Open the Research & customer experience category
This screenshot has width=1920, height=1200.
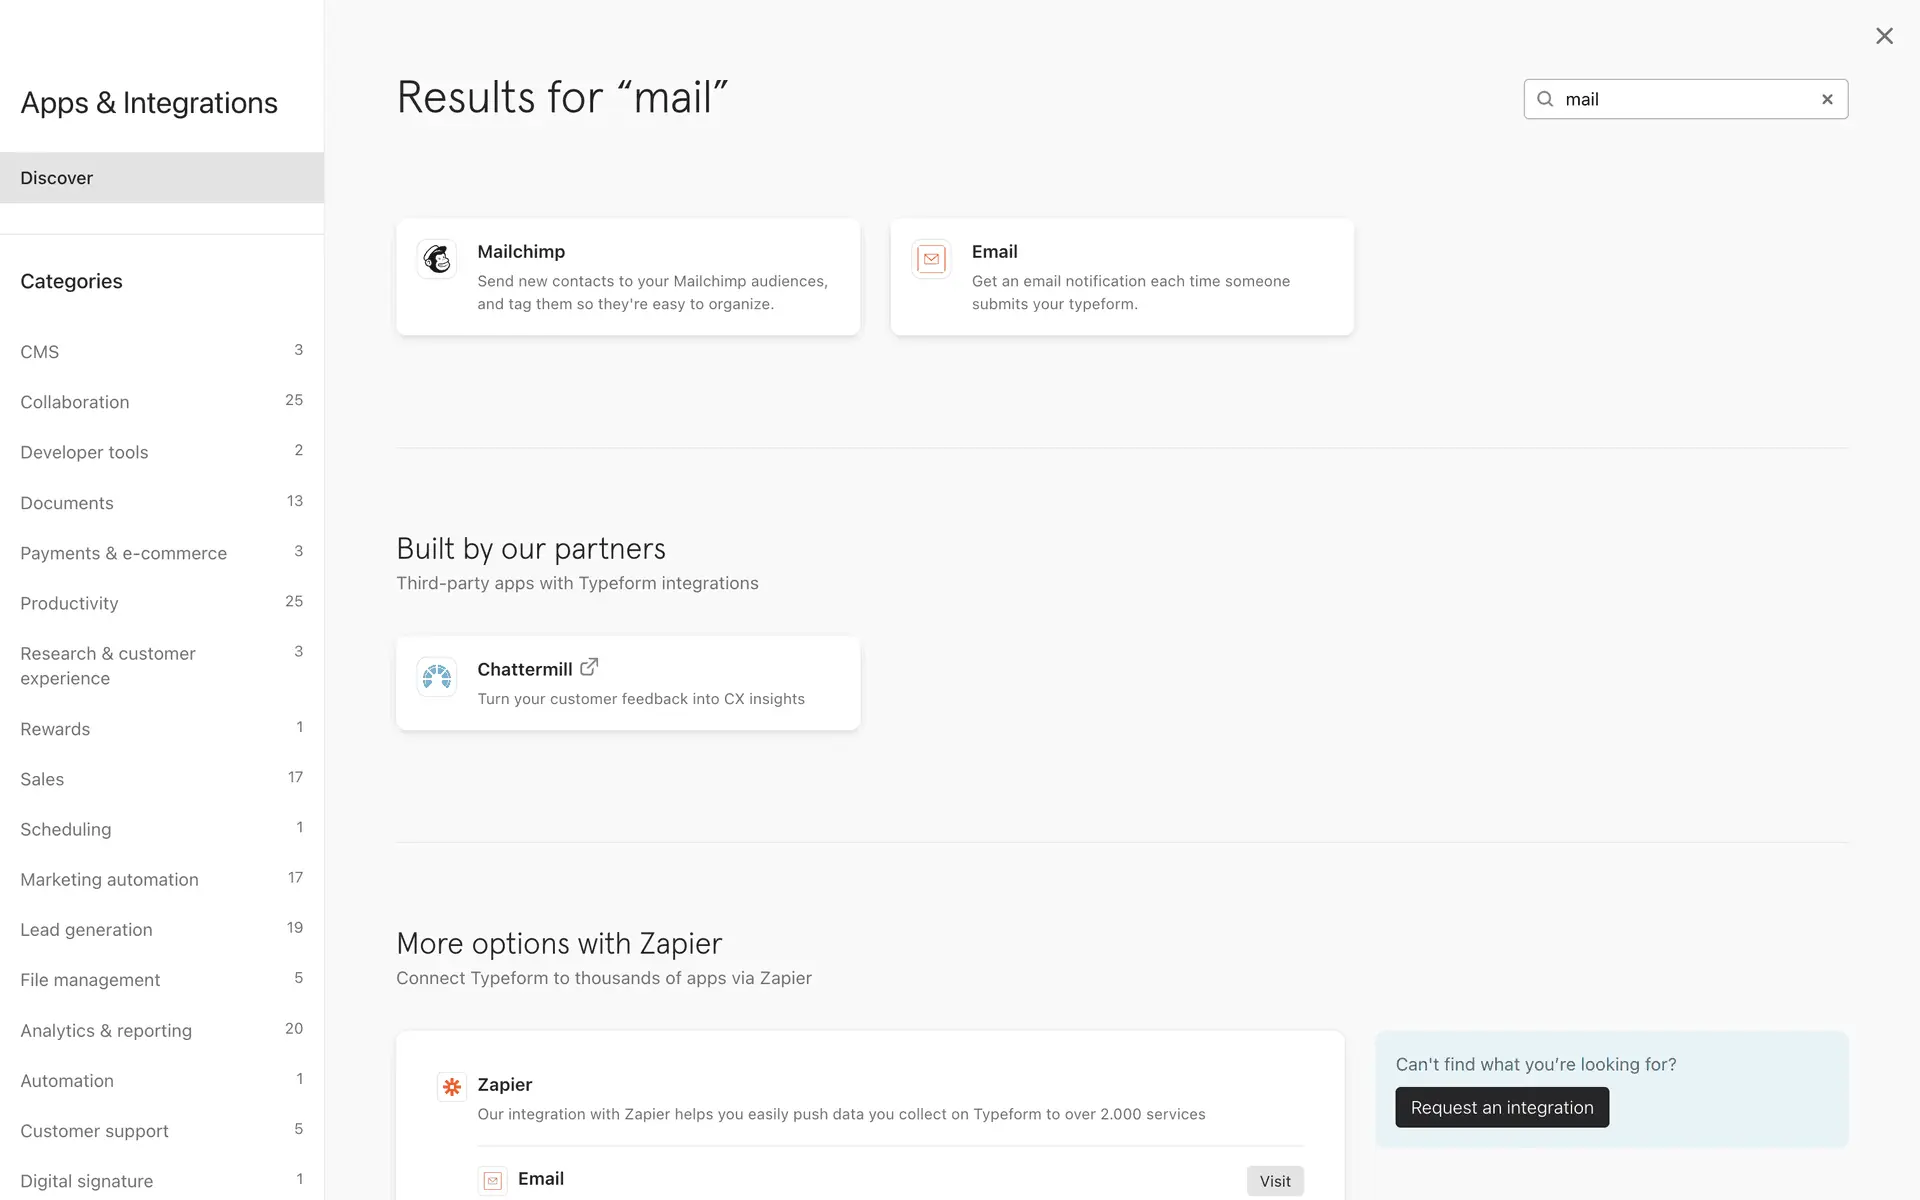coord(108,666)
